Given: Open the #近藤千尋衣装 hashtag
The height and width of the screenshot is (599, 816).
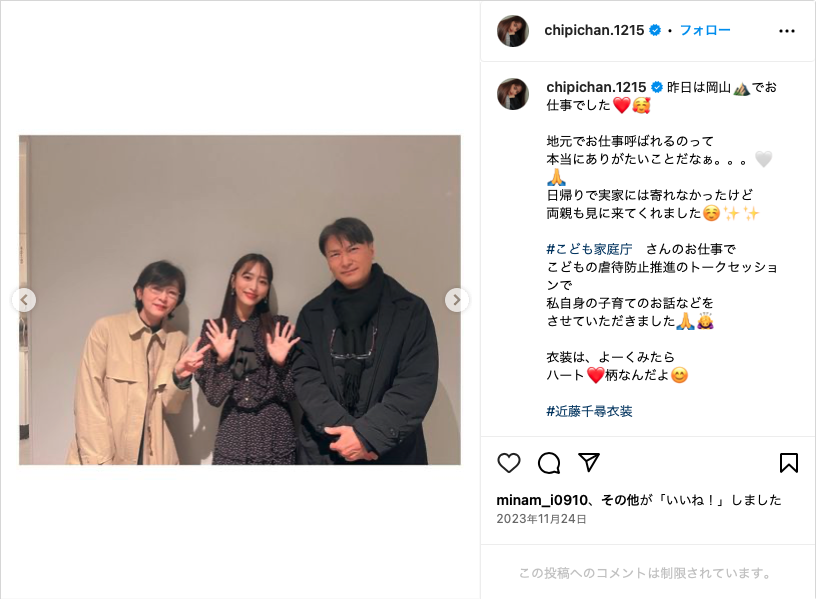Looking at the screenshot, I should (x=589, y=412).
